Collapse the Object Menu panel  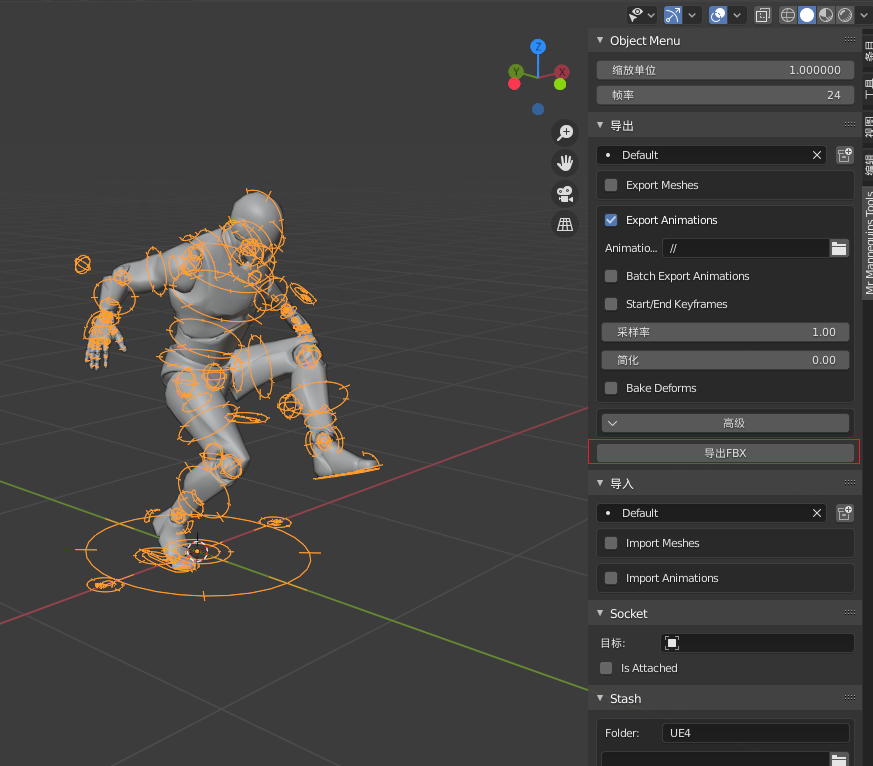point(600,40)
